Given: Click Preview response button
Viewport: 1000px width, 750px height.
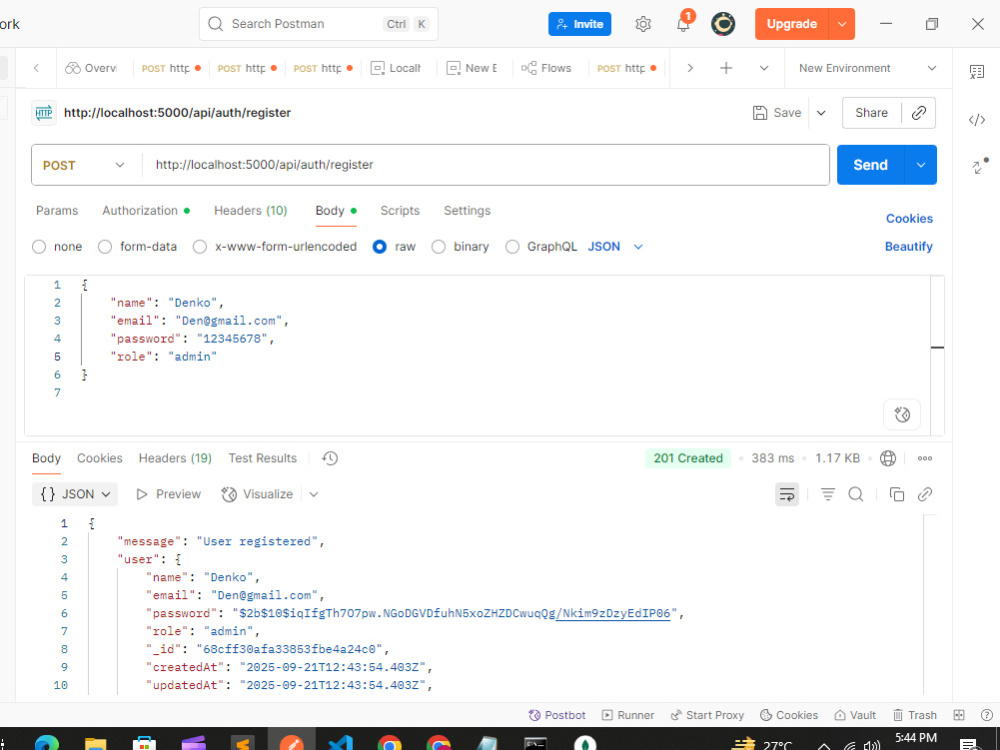Looking at the screenshot, I should point(168,494).
